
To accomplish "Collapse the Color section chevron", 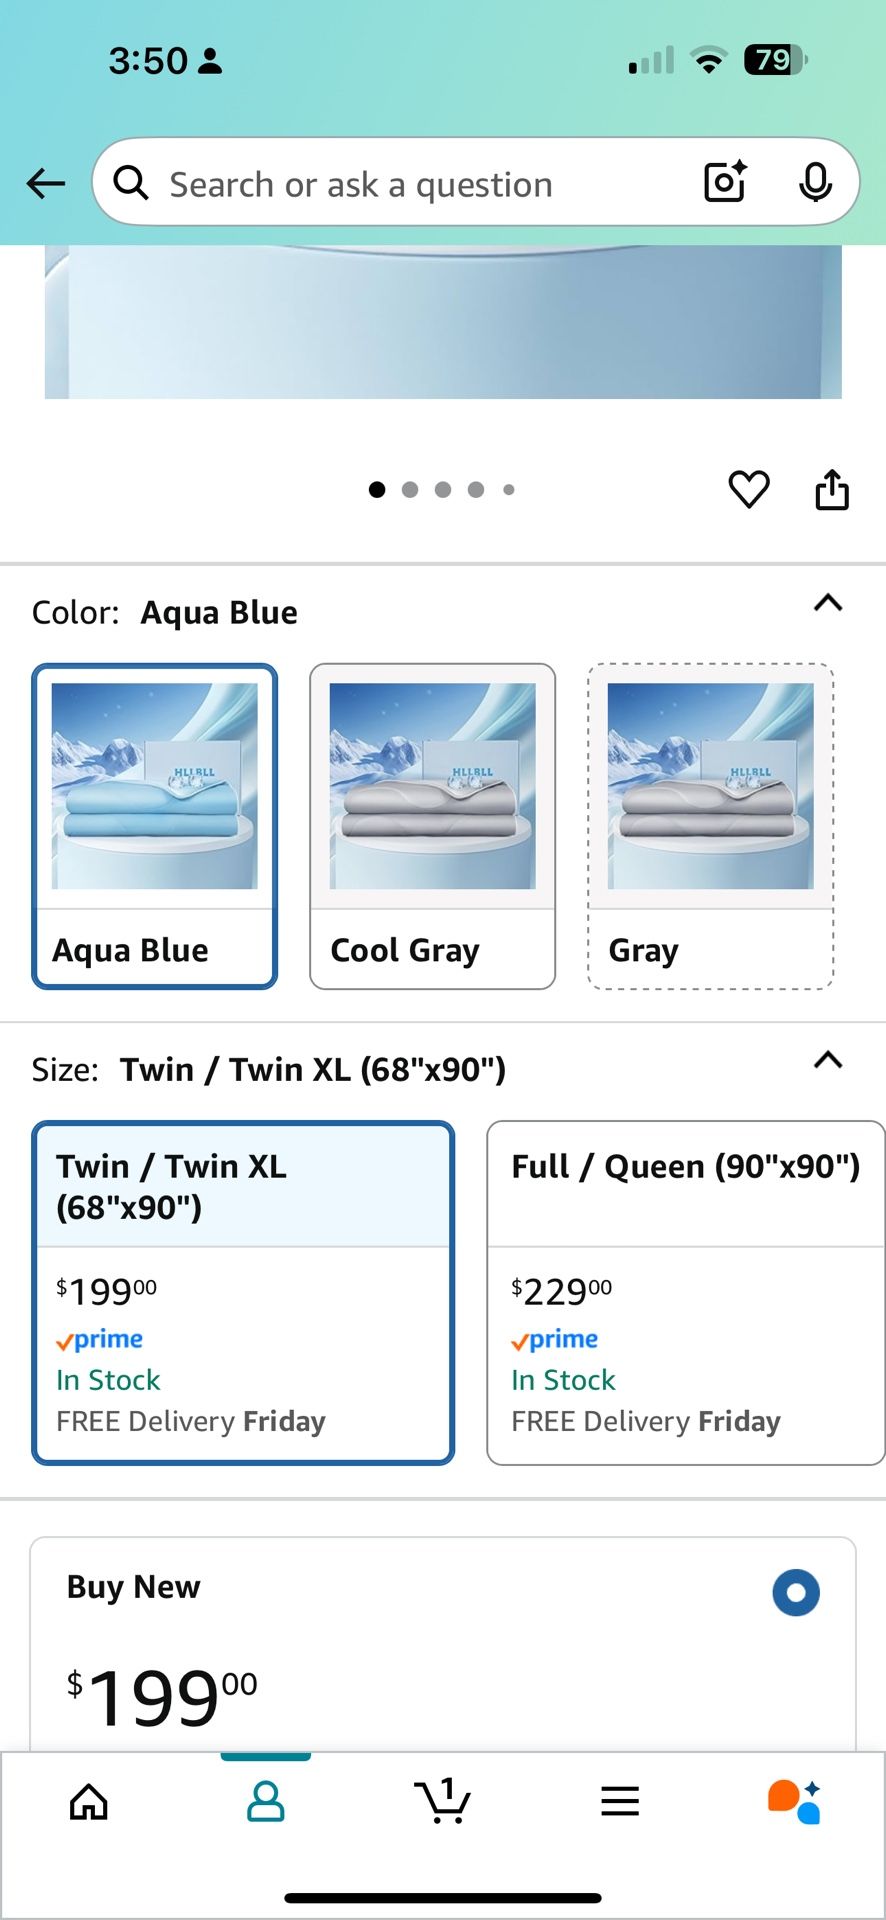I will pyautogui.click(x=828, y=603).
